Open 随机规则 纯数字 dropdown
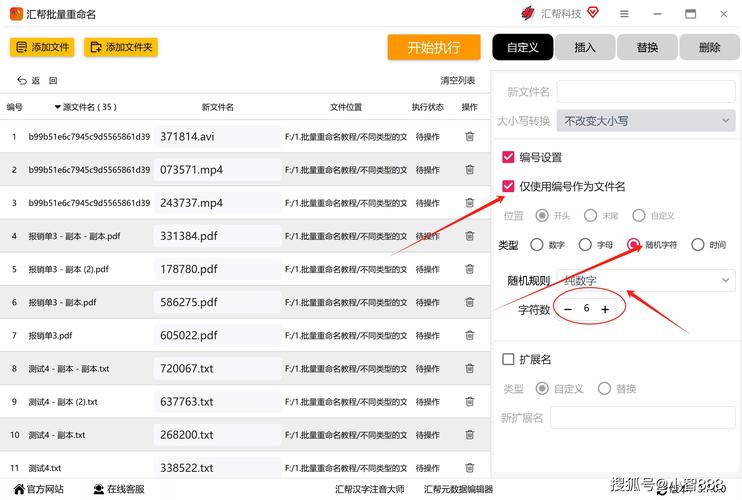The image size is (742, 500). coord(646,281)
